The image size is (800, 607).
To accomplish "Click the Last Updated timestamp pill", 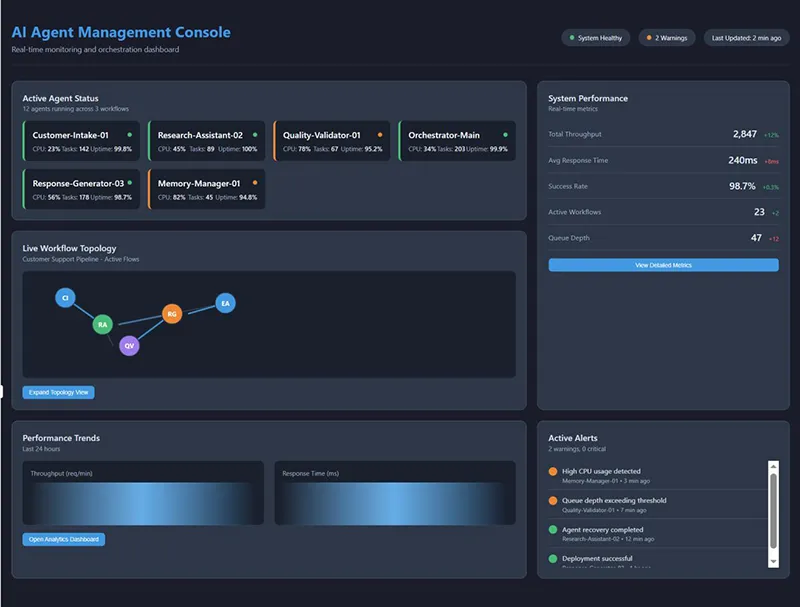I will coord(746,38).
